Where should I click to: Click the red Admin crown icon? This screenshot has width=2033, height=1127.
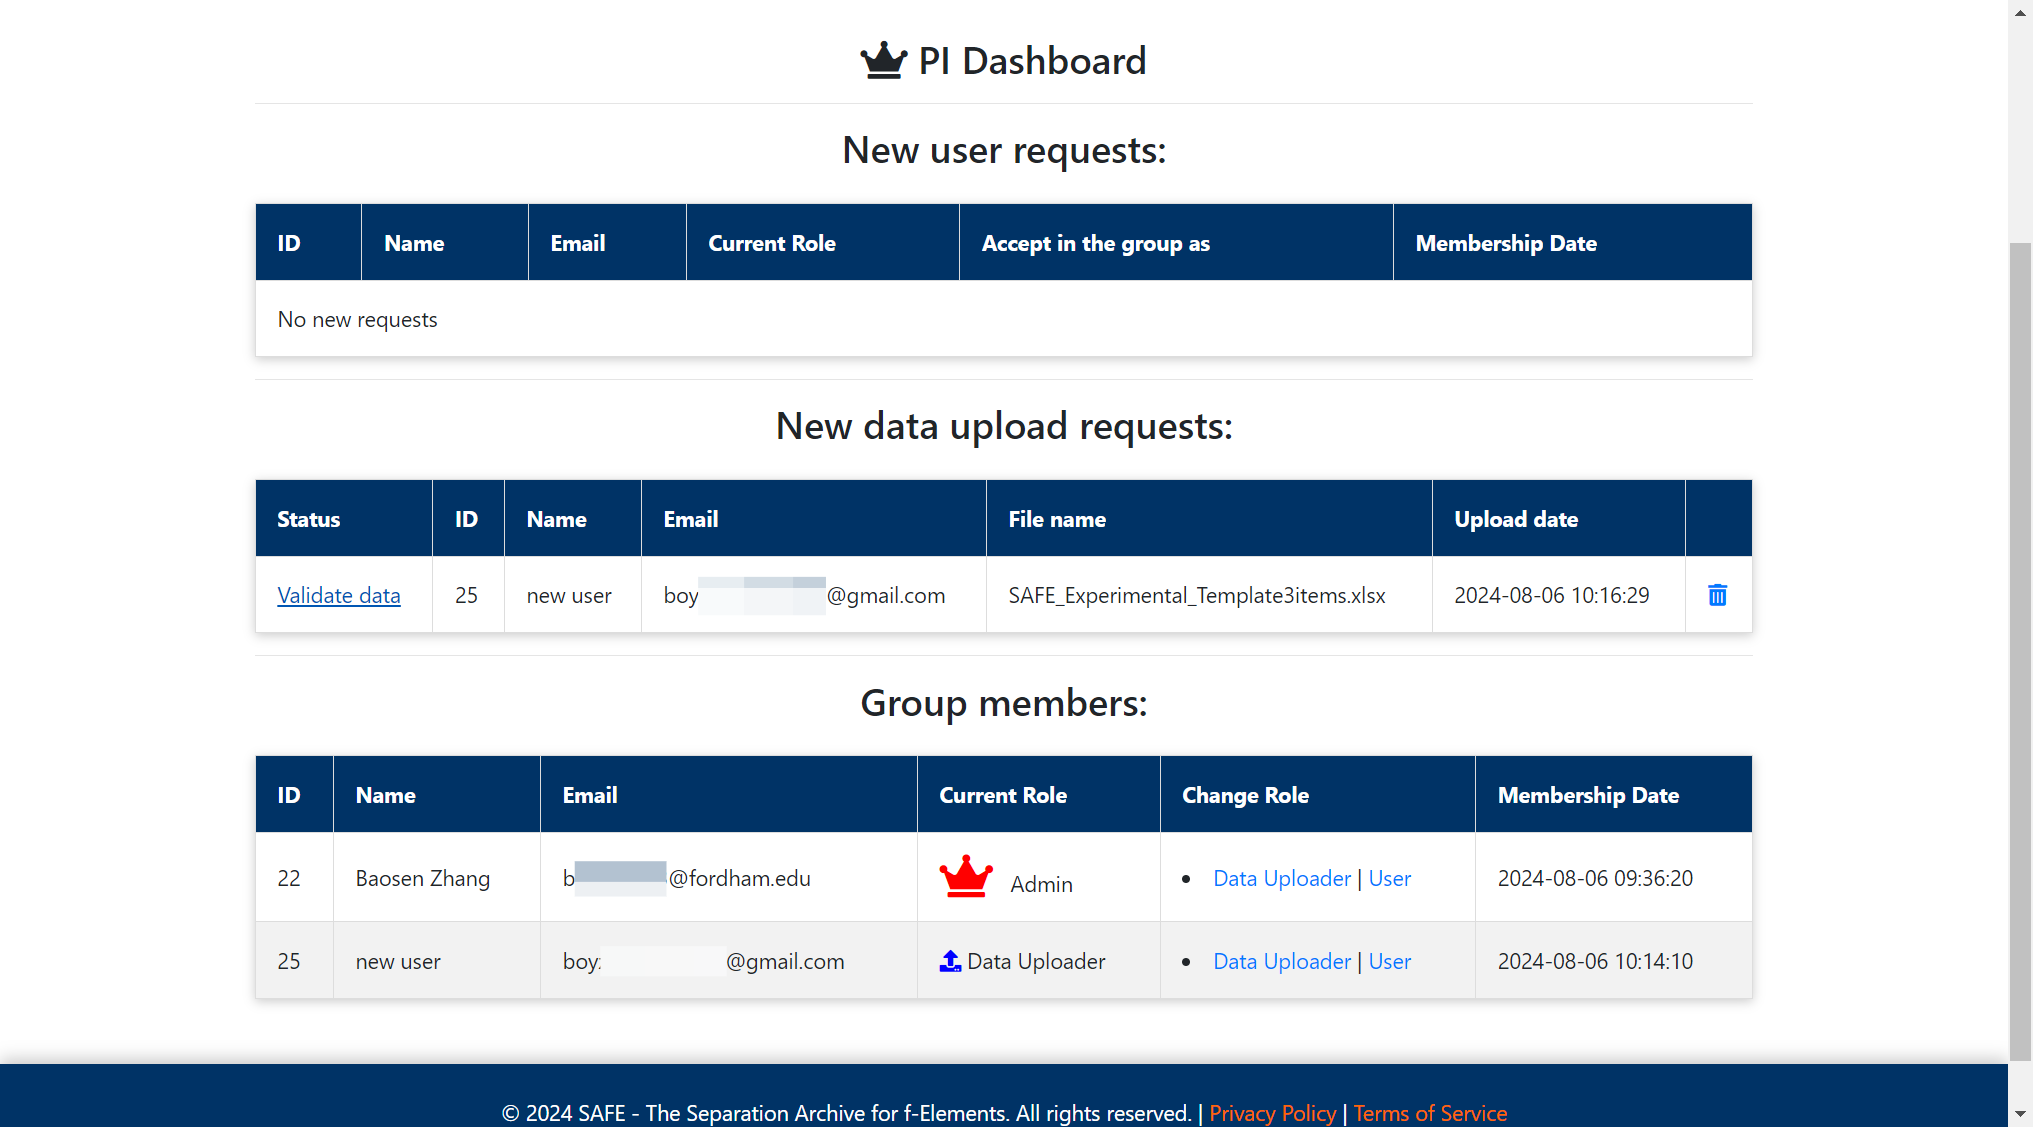(x=966, y=877)
